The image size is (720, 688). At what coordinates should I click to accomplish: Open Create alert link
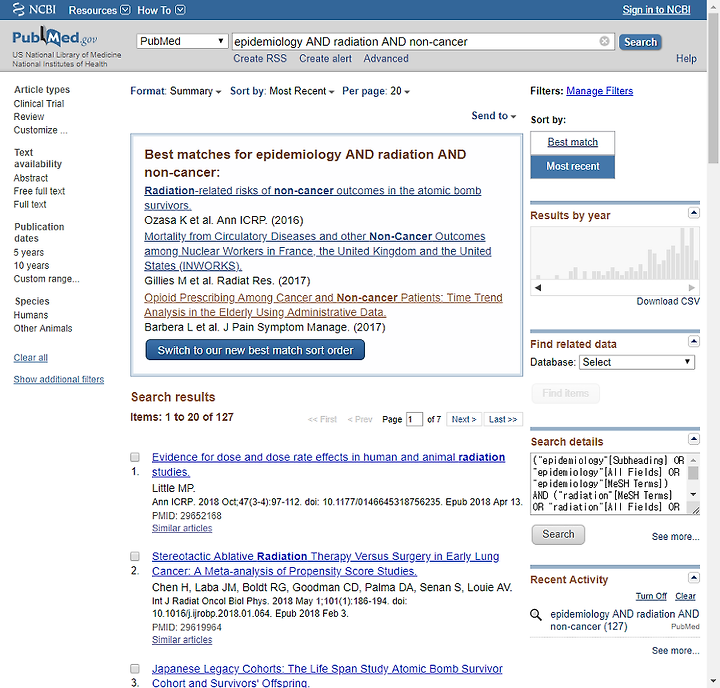click(326, 59)
